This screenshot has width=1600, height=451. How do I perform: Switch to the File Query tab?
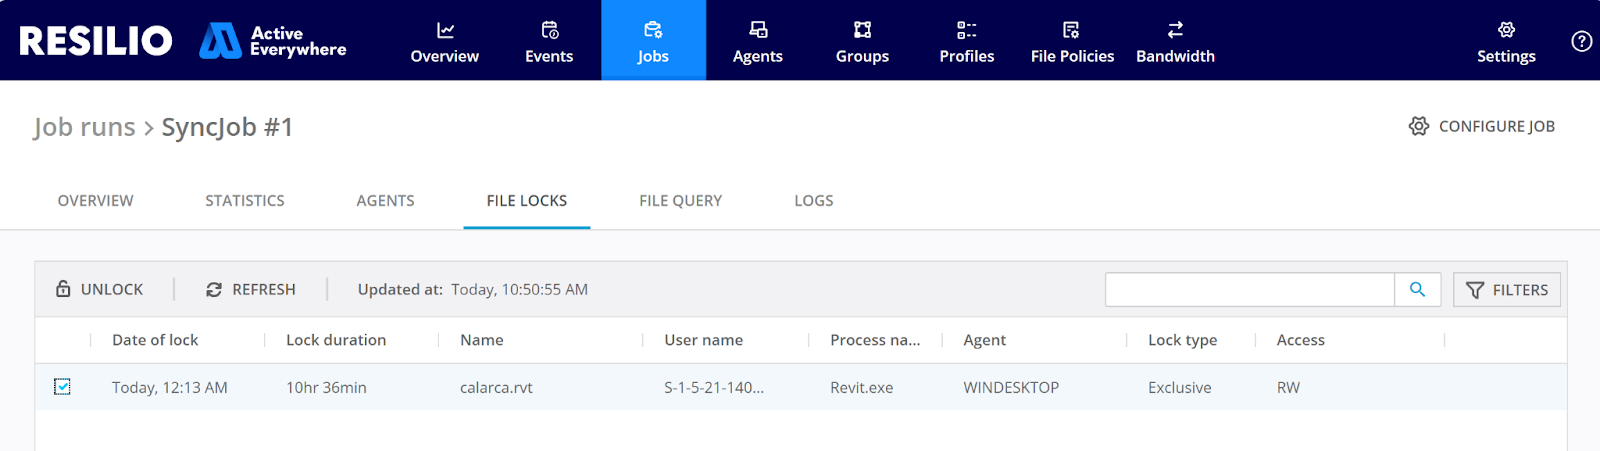(680, 201)
